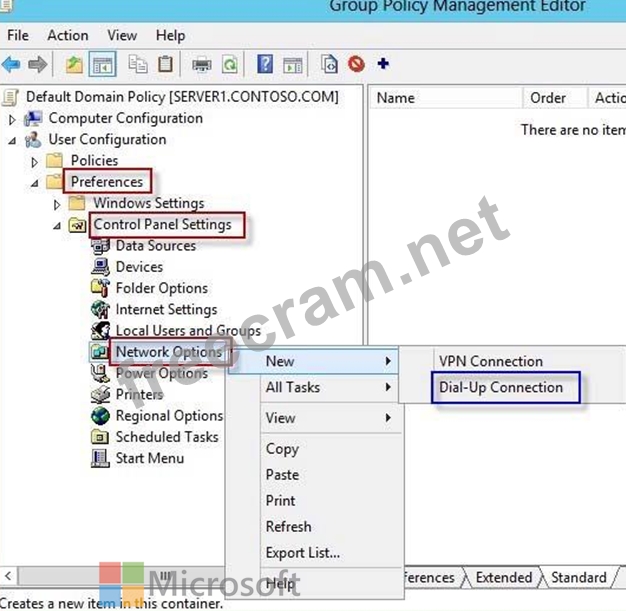This screenshot has width=626, height=611.
Task: Select the Control Panel Settings node
Action: coord(162,224)
